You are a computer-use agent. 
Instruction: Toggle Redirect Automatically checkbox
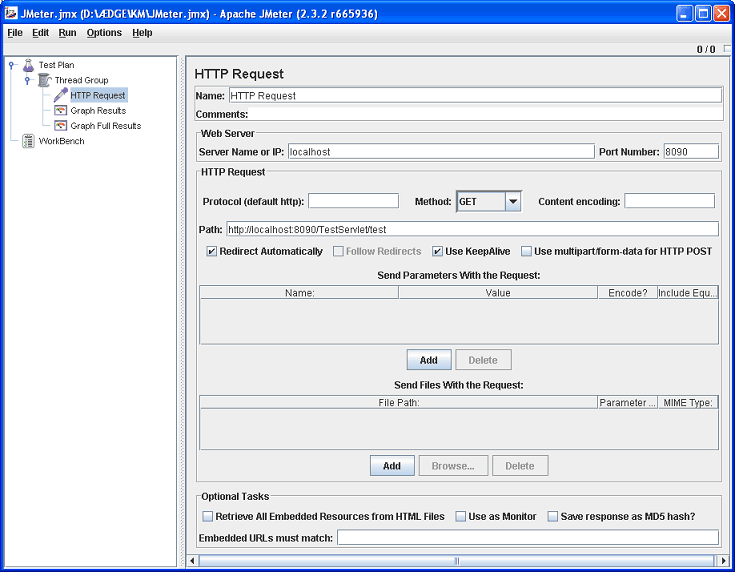tap(211, 251)
